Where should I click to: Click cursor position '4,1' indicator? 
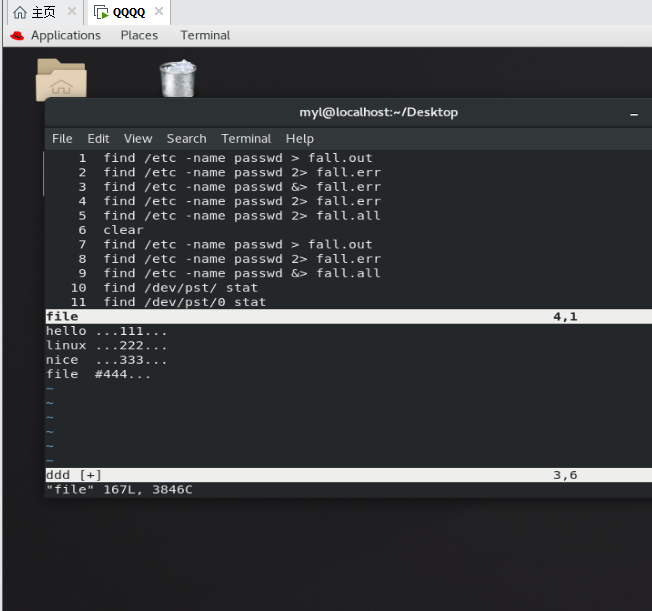(565, 317)
